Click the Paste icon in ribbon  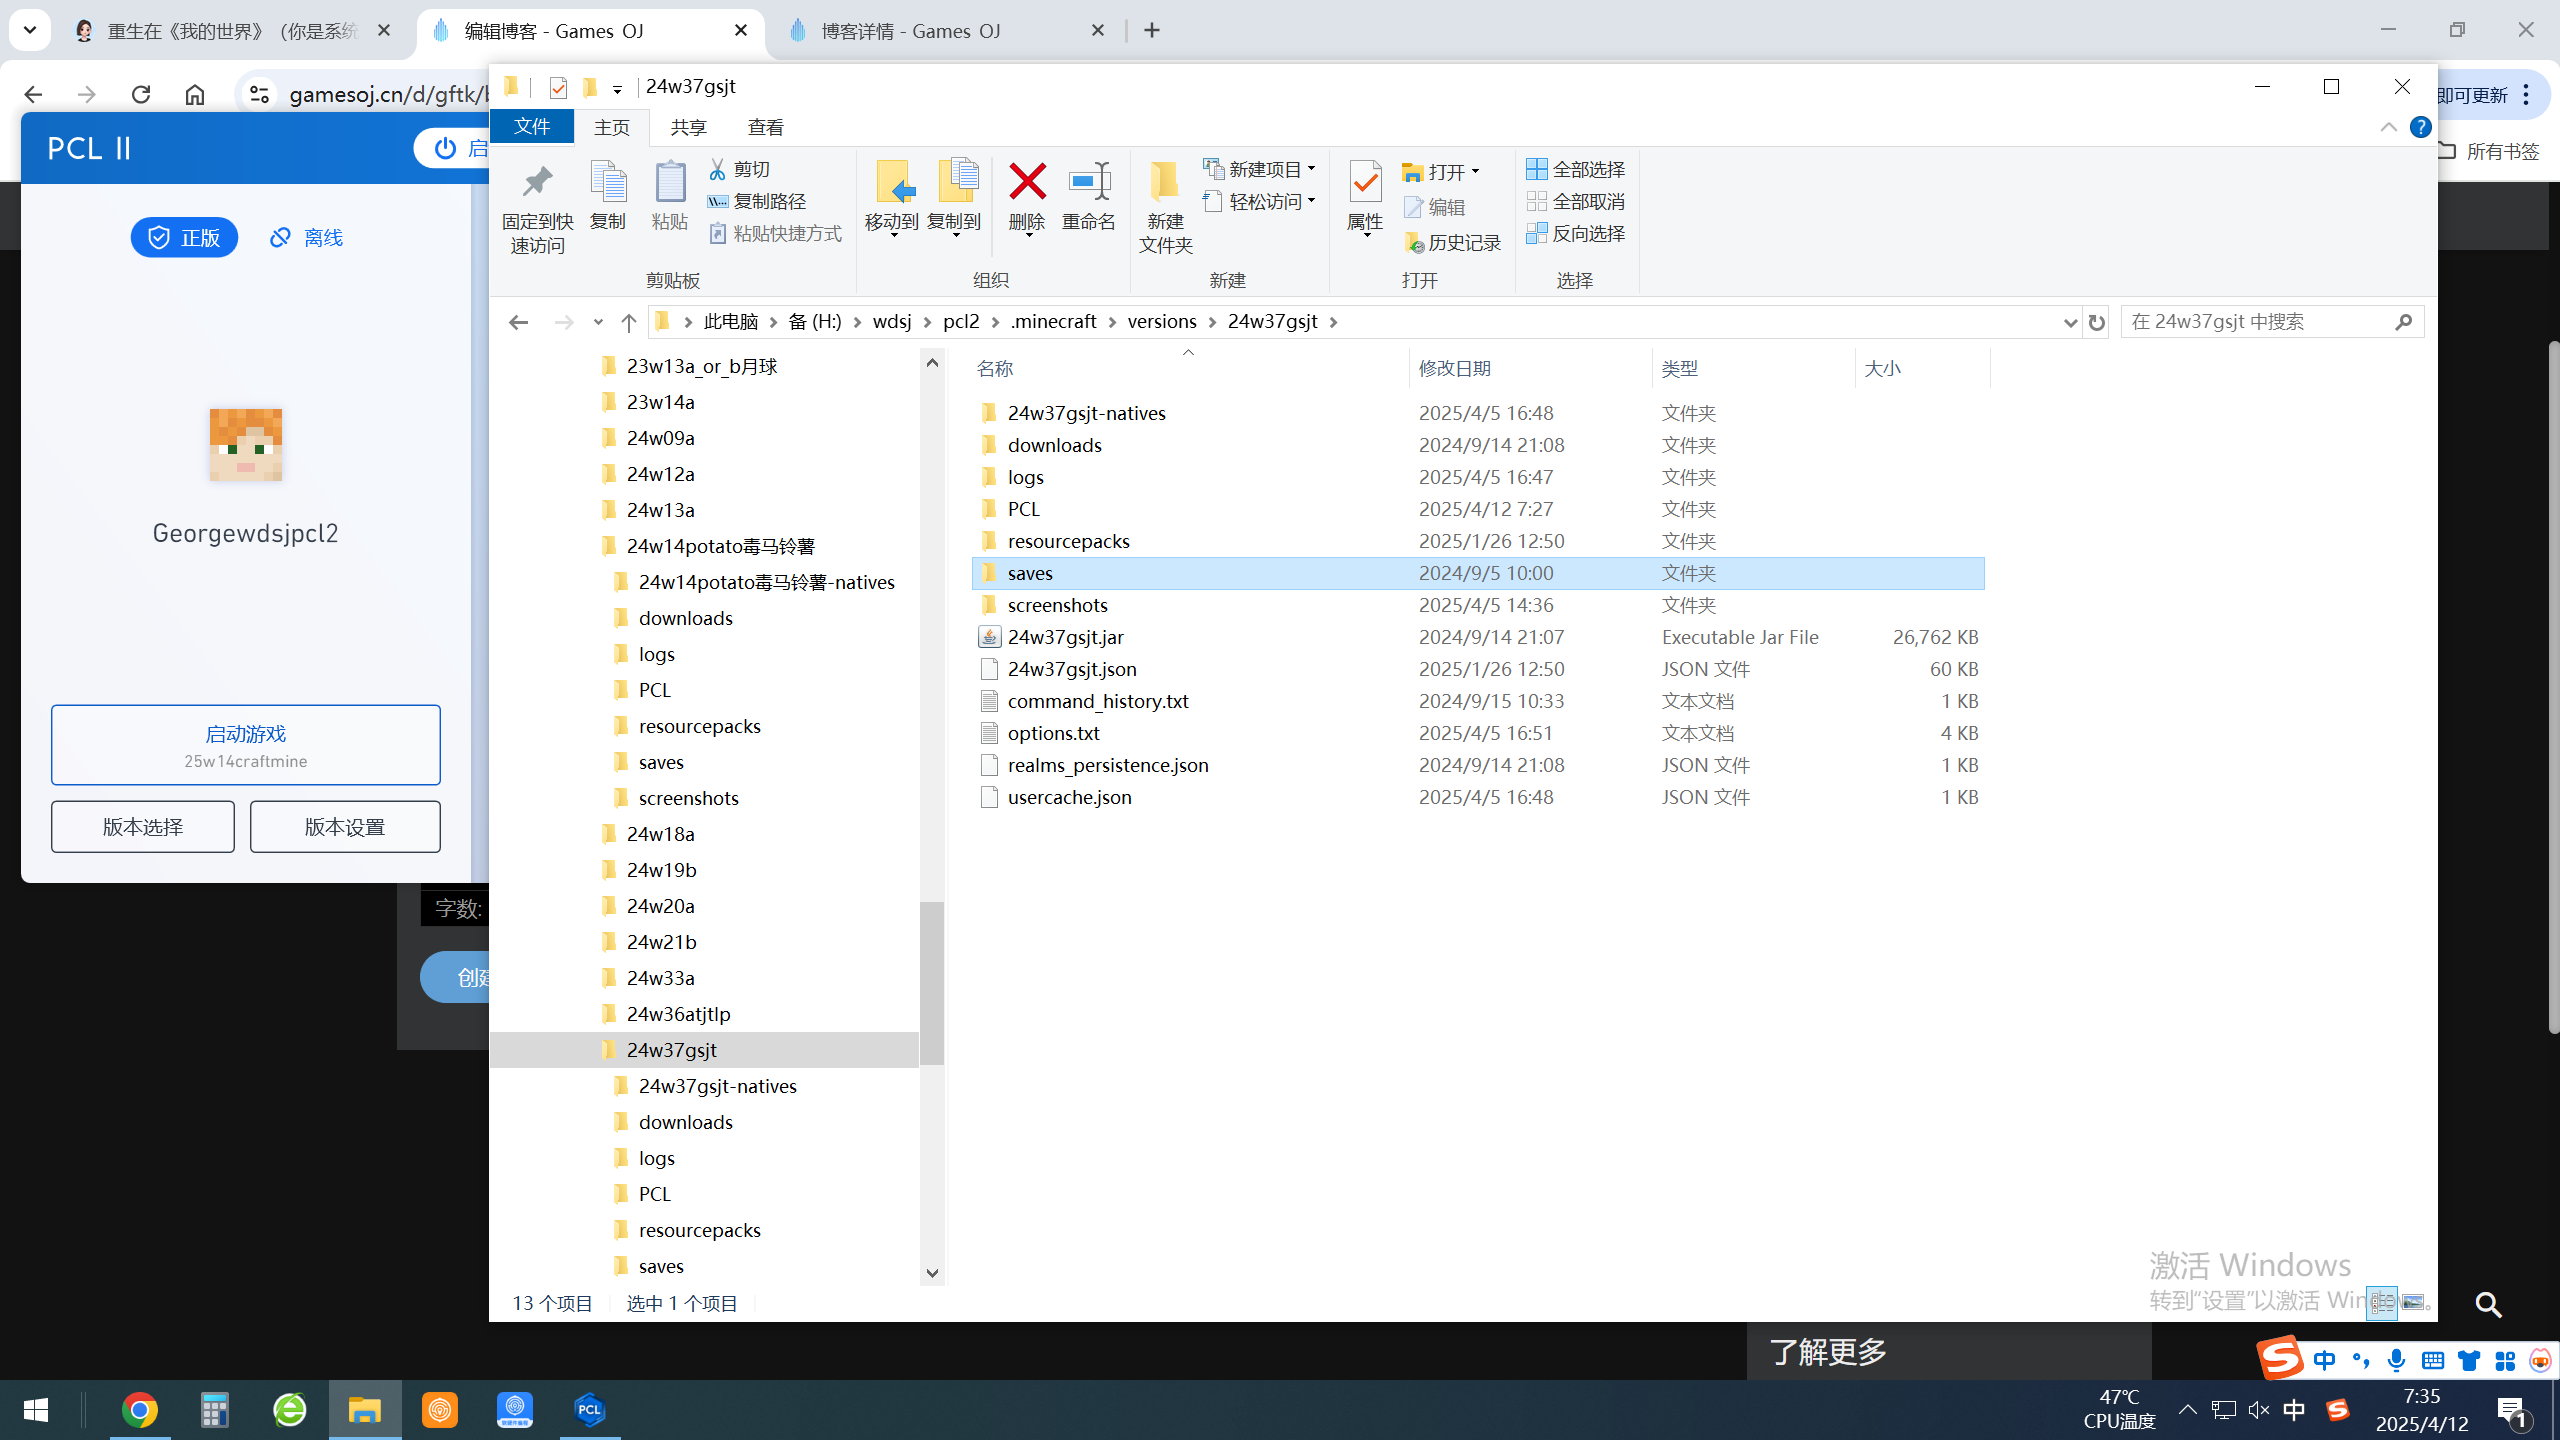click(669, 182)
